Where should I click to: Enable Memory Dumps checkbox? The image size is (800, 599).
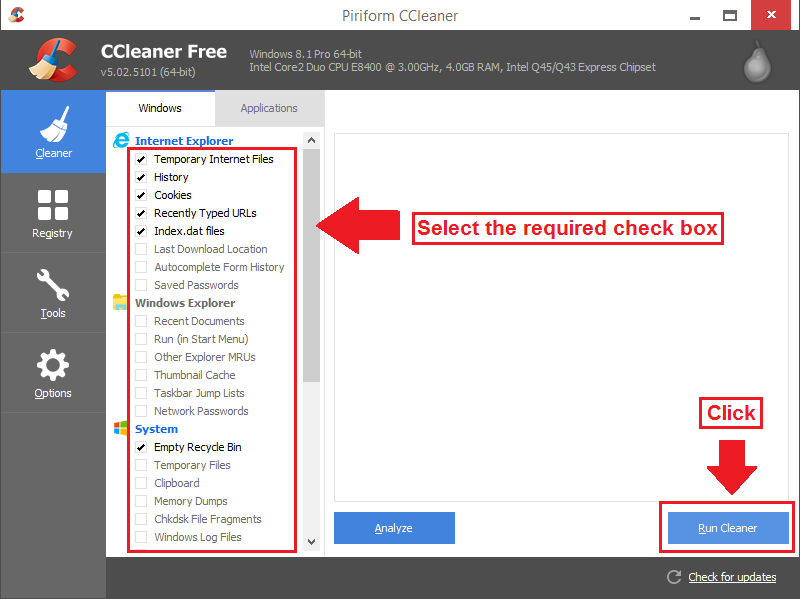pos(141,501)
